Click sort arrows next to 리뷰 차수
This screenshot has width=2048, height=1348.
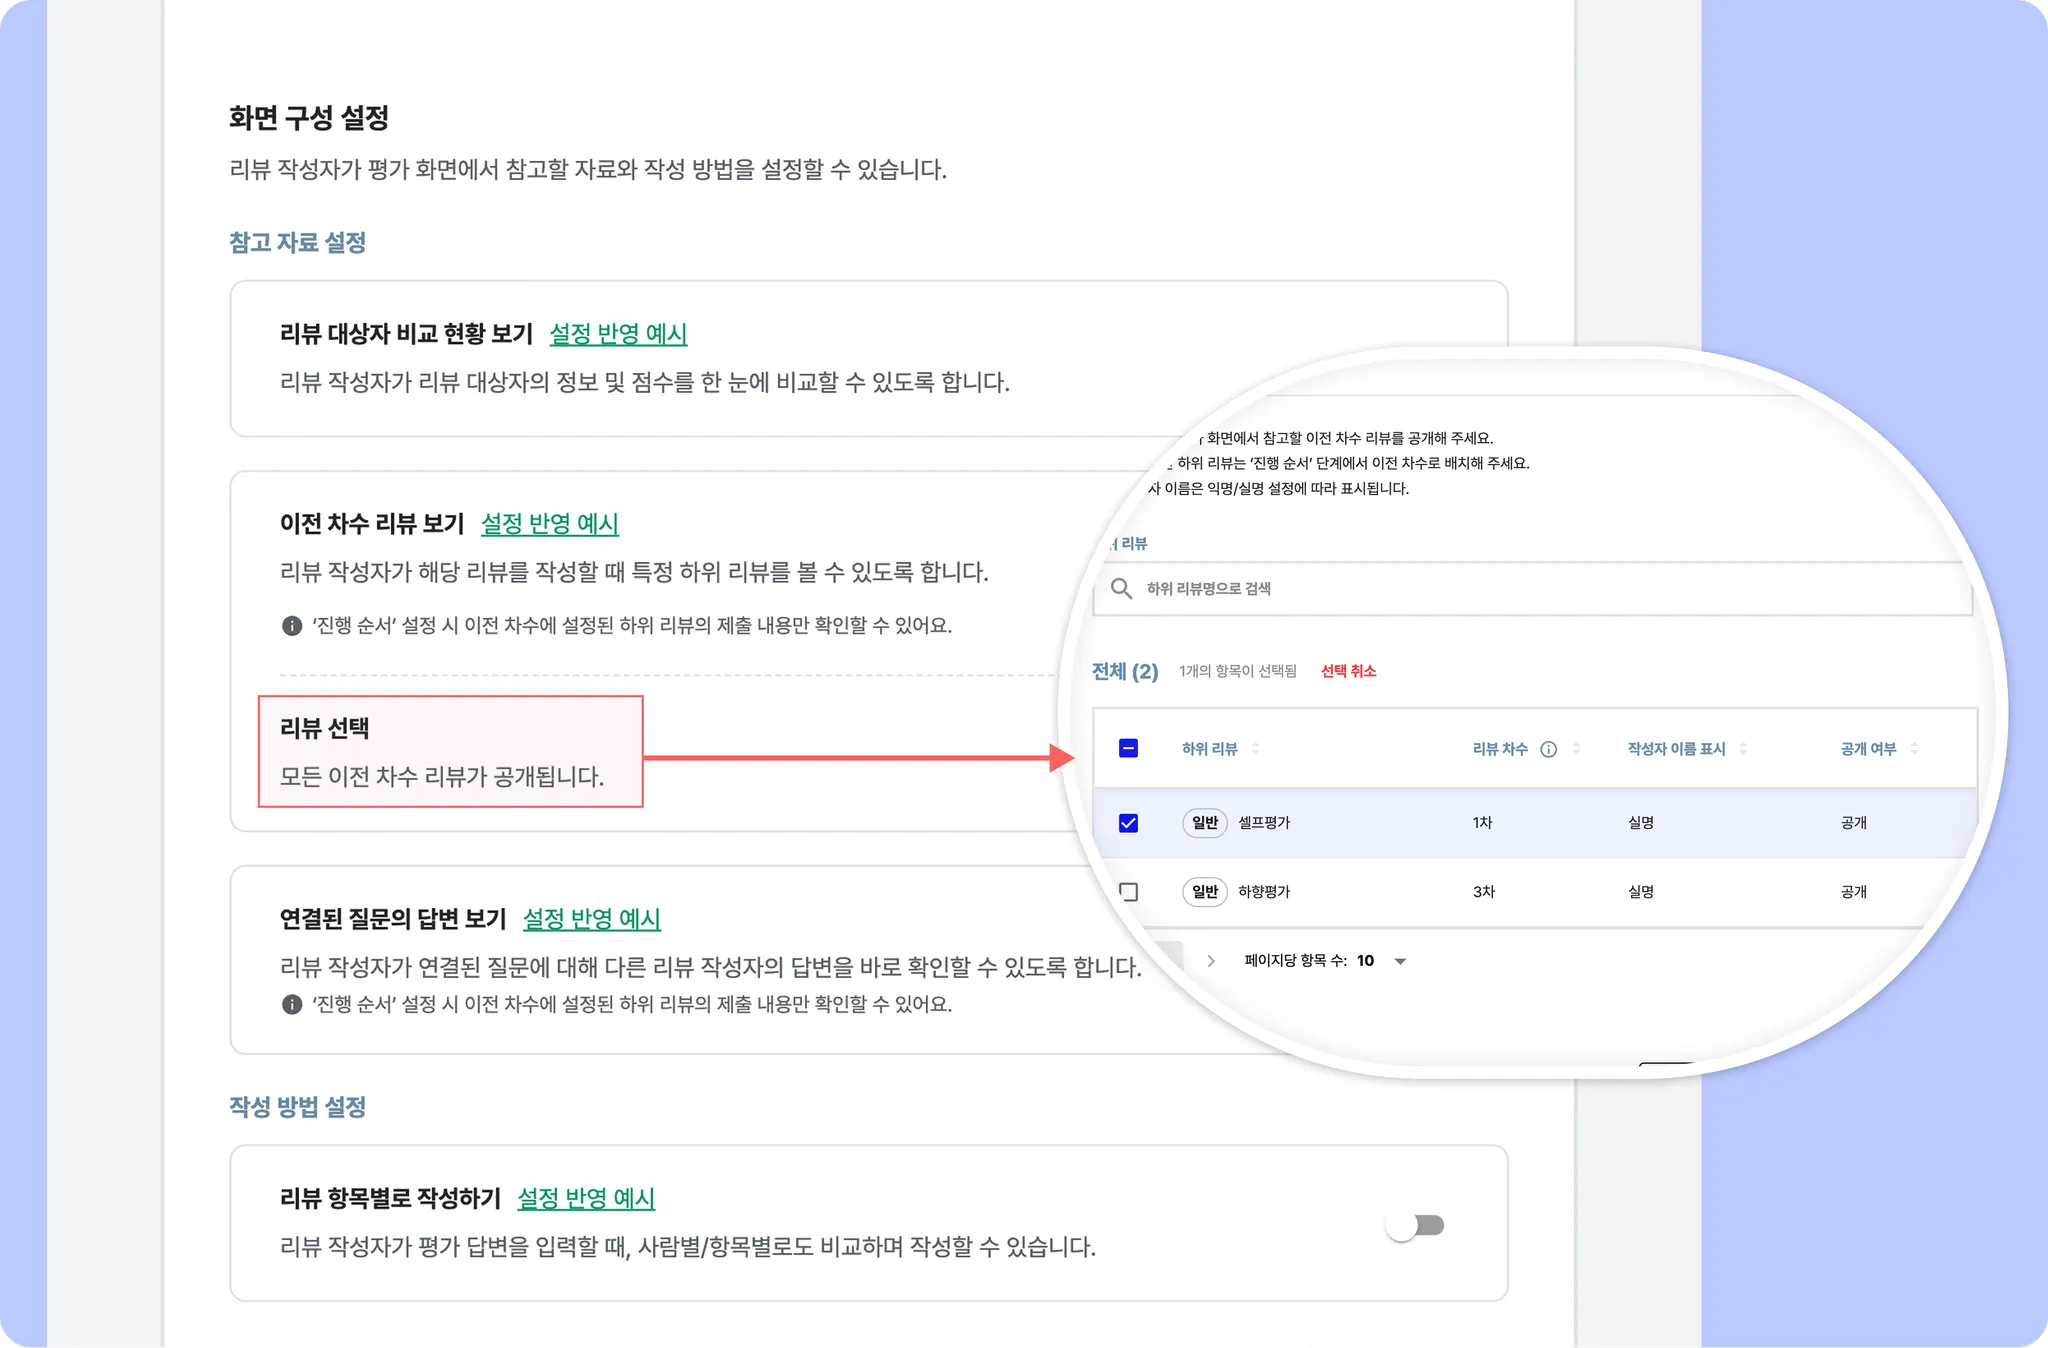1576,749
